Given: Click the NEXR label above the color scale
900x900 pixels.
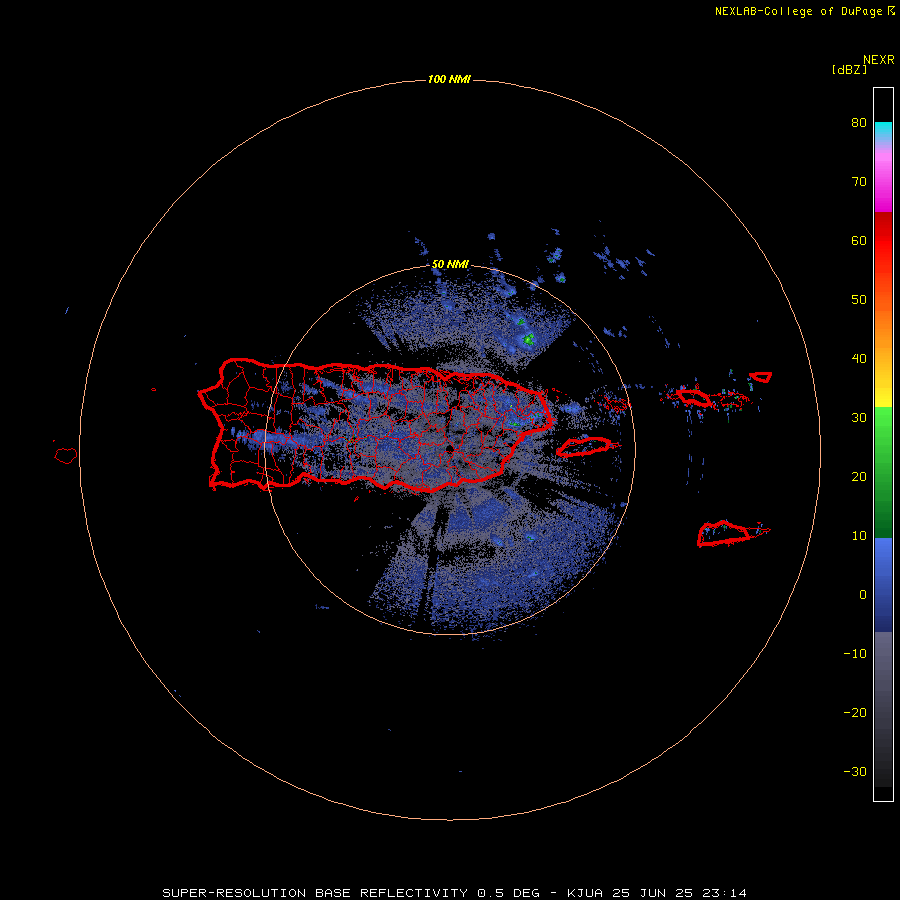Looking at the screenshot, I should 878,60.
